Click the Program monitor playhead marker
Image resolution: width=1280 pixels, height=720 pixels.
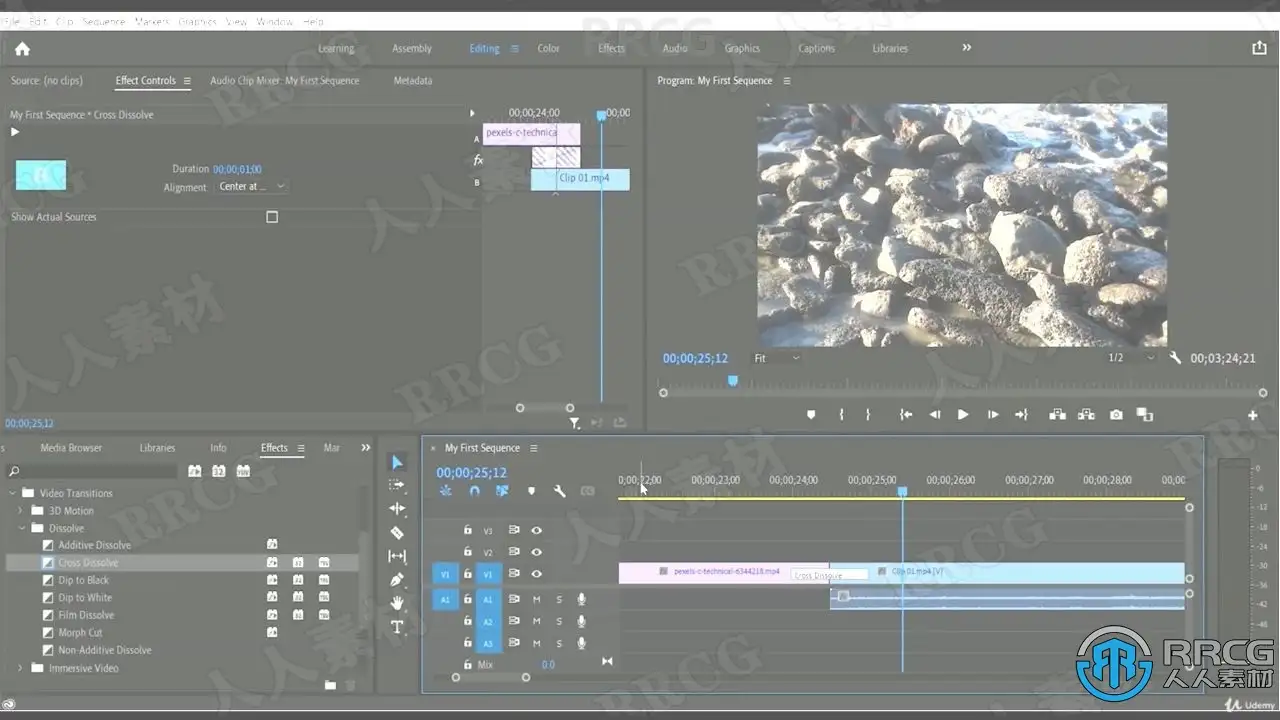tap(733, 381)
